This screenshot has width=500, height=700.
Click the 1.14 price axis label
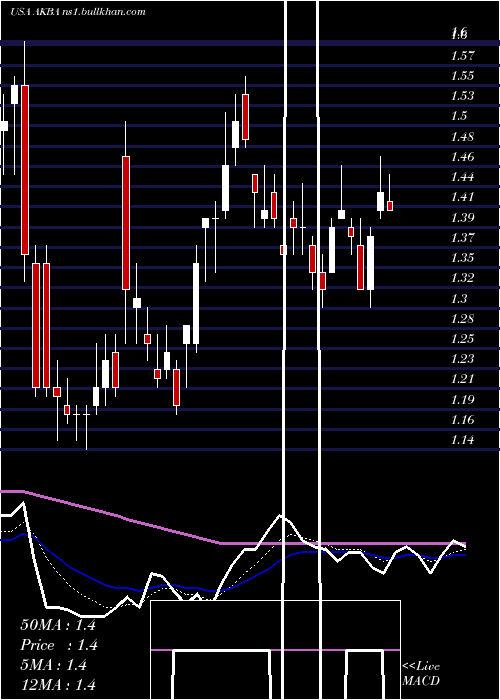pyautogui.click(x=462, y=441)
